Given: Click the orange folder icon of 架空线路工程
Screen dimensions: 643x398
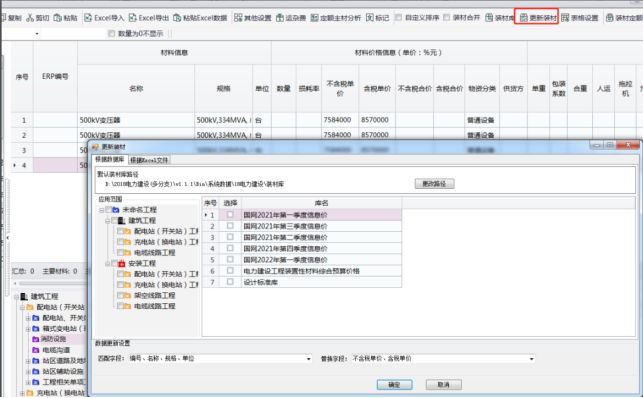Looking at the screenshot, I should click(x=128, y=296).
